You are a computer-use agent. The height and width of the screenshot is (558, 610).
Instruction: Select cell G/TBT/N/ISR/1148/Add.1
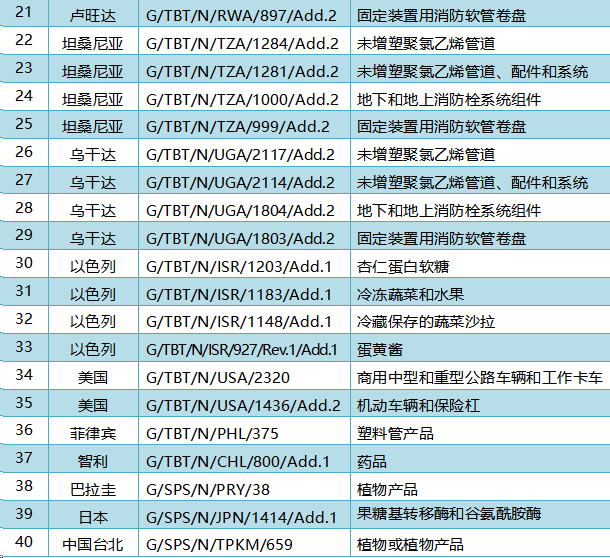click(x=244, y=319)
